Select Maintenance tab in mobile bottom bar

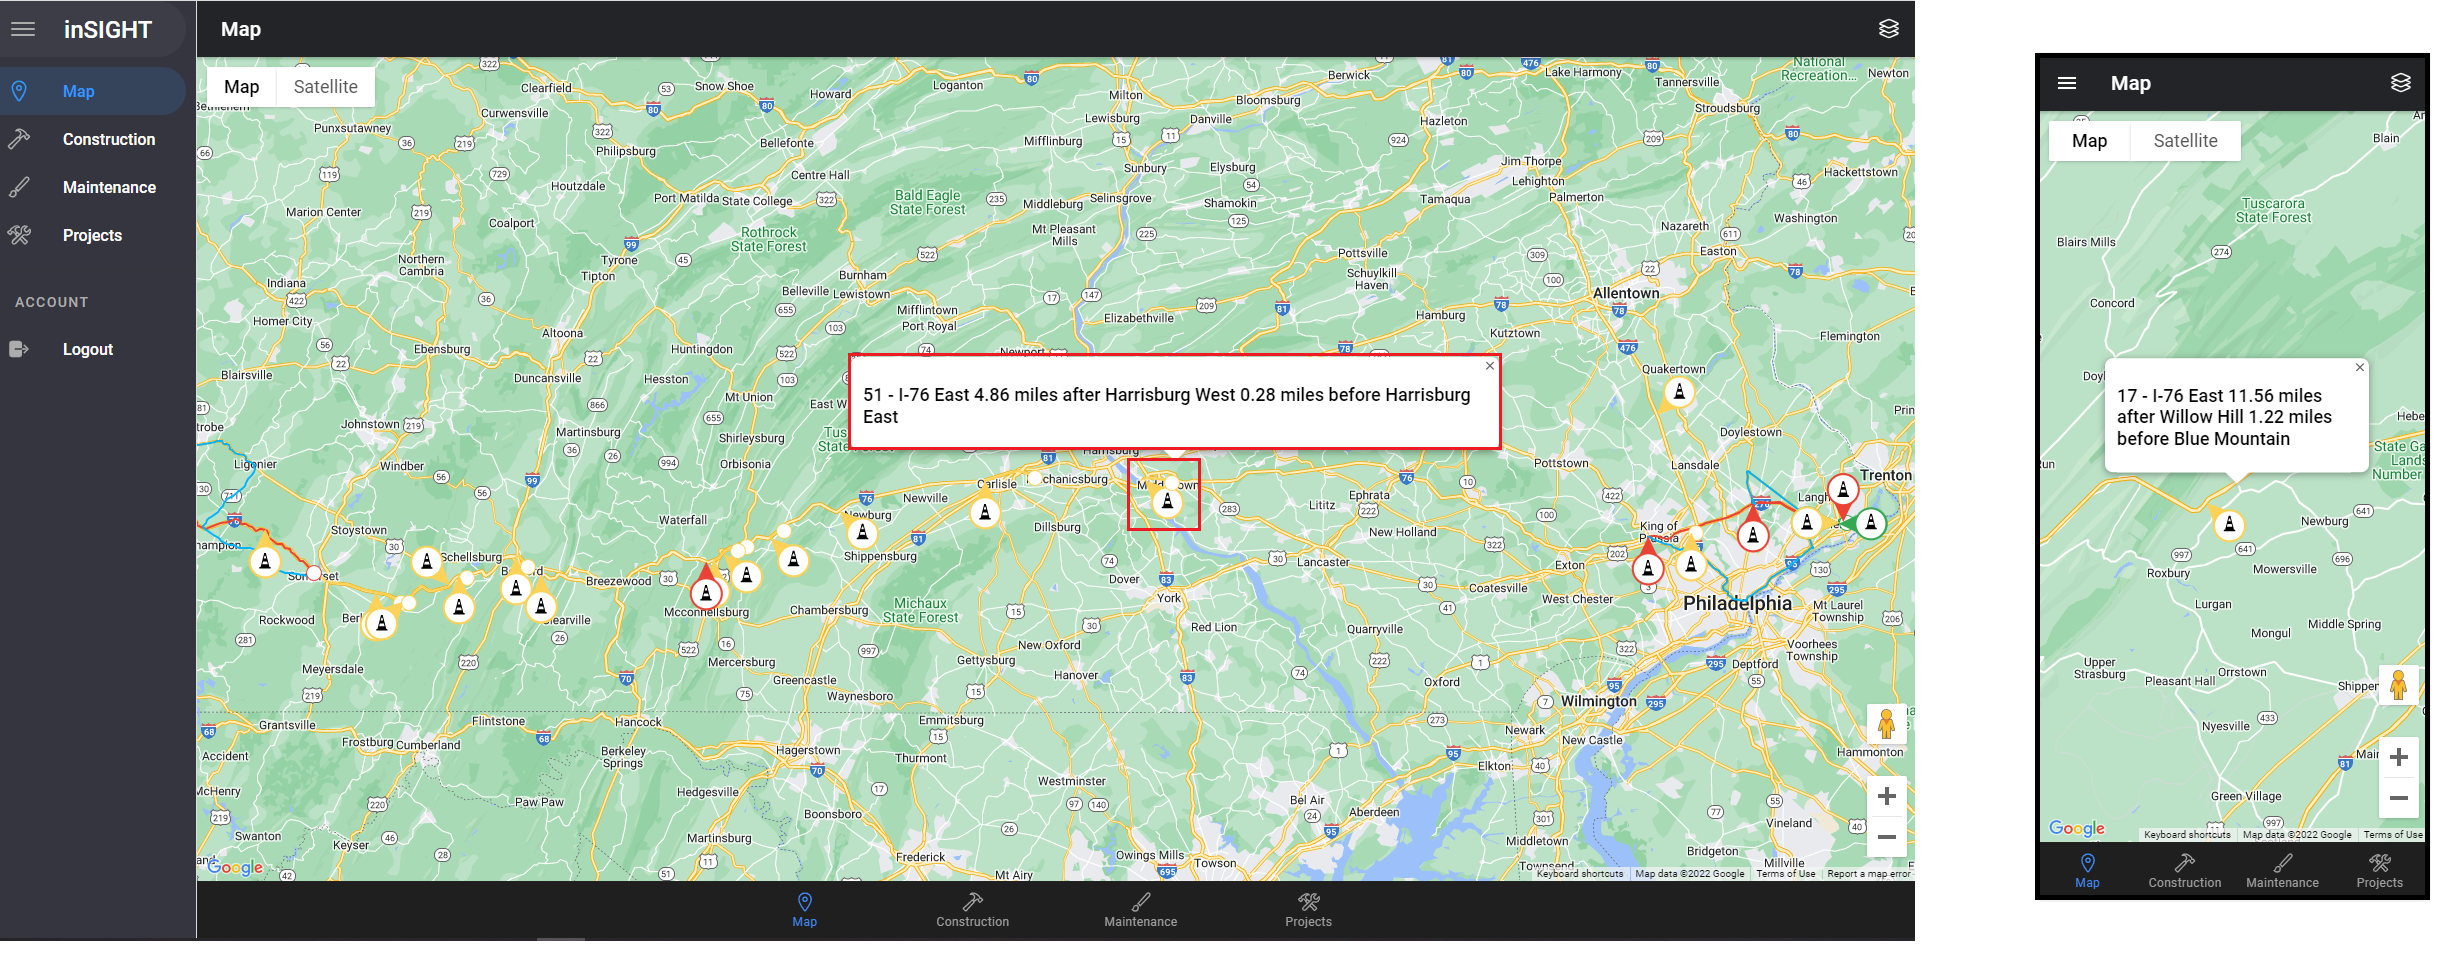(x=2282, y=870)
